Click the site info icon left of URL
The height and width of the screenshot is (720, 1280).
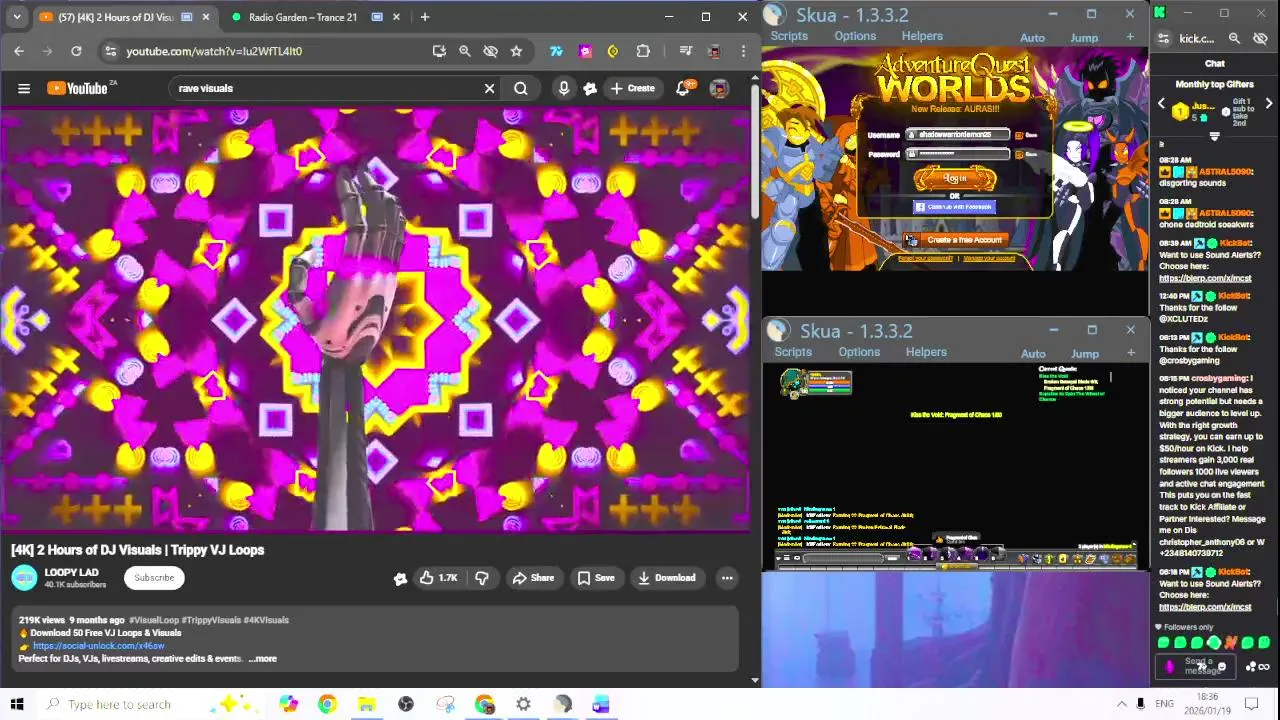click(x=110, y=51)
